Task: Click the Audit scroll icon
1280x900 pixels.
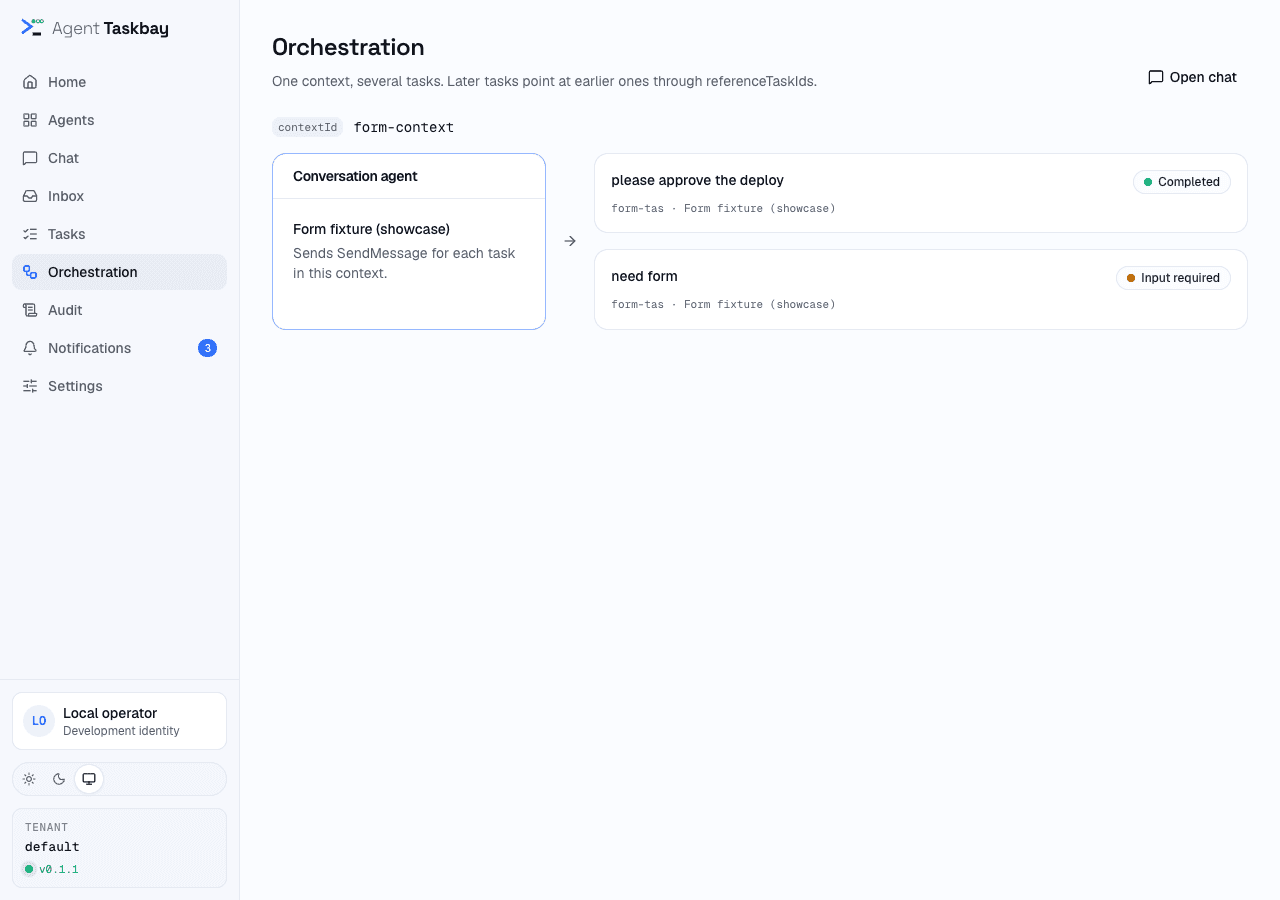Action: tap(30, 310)
